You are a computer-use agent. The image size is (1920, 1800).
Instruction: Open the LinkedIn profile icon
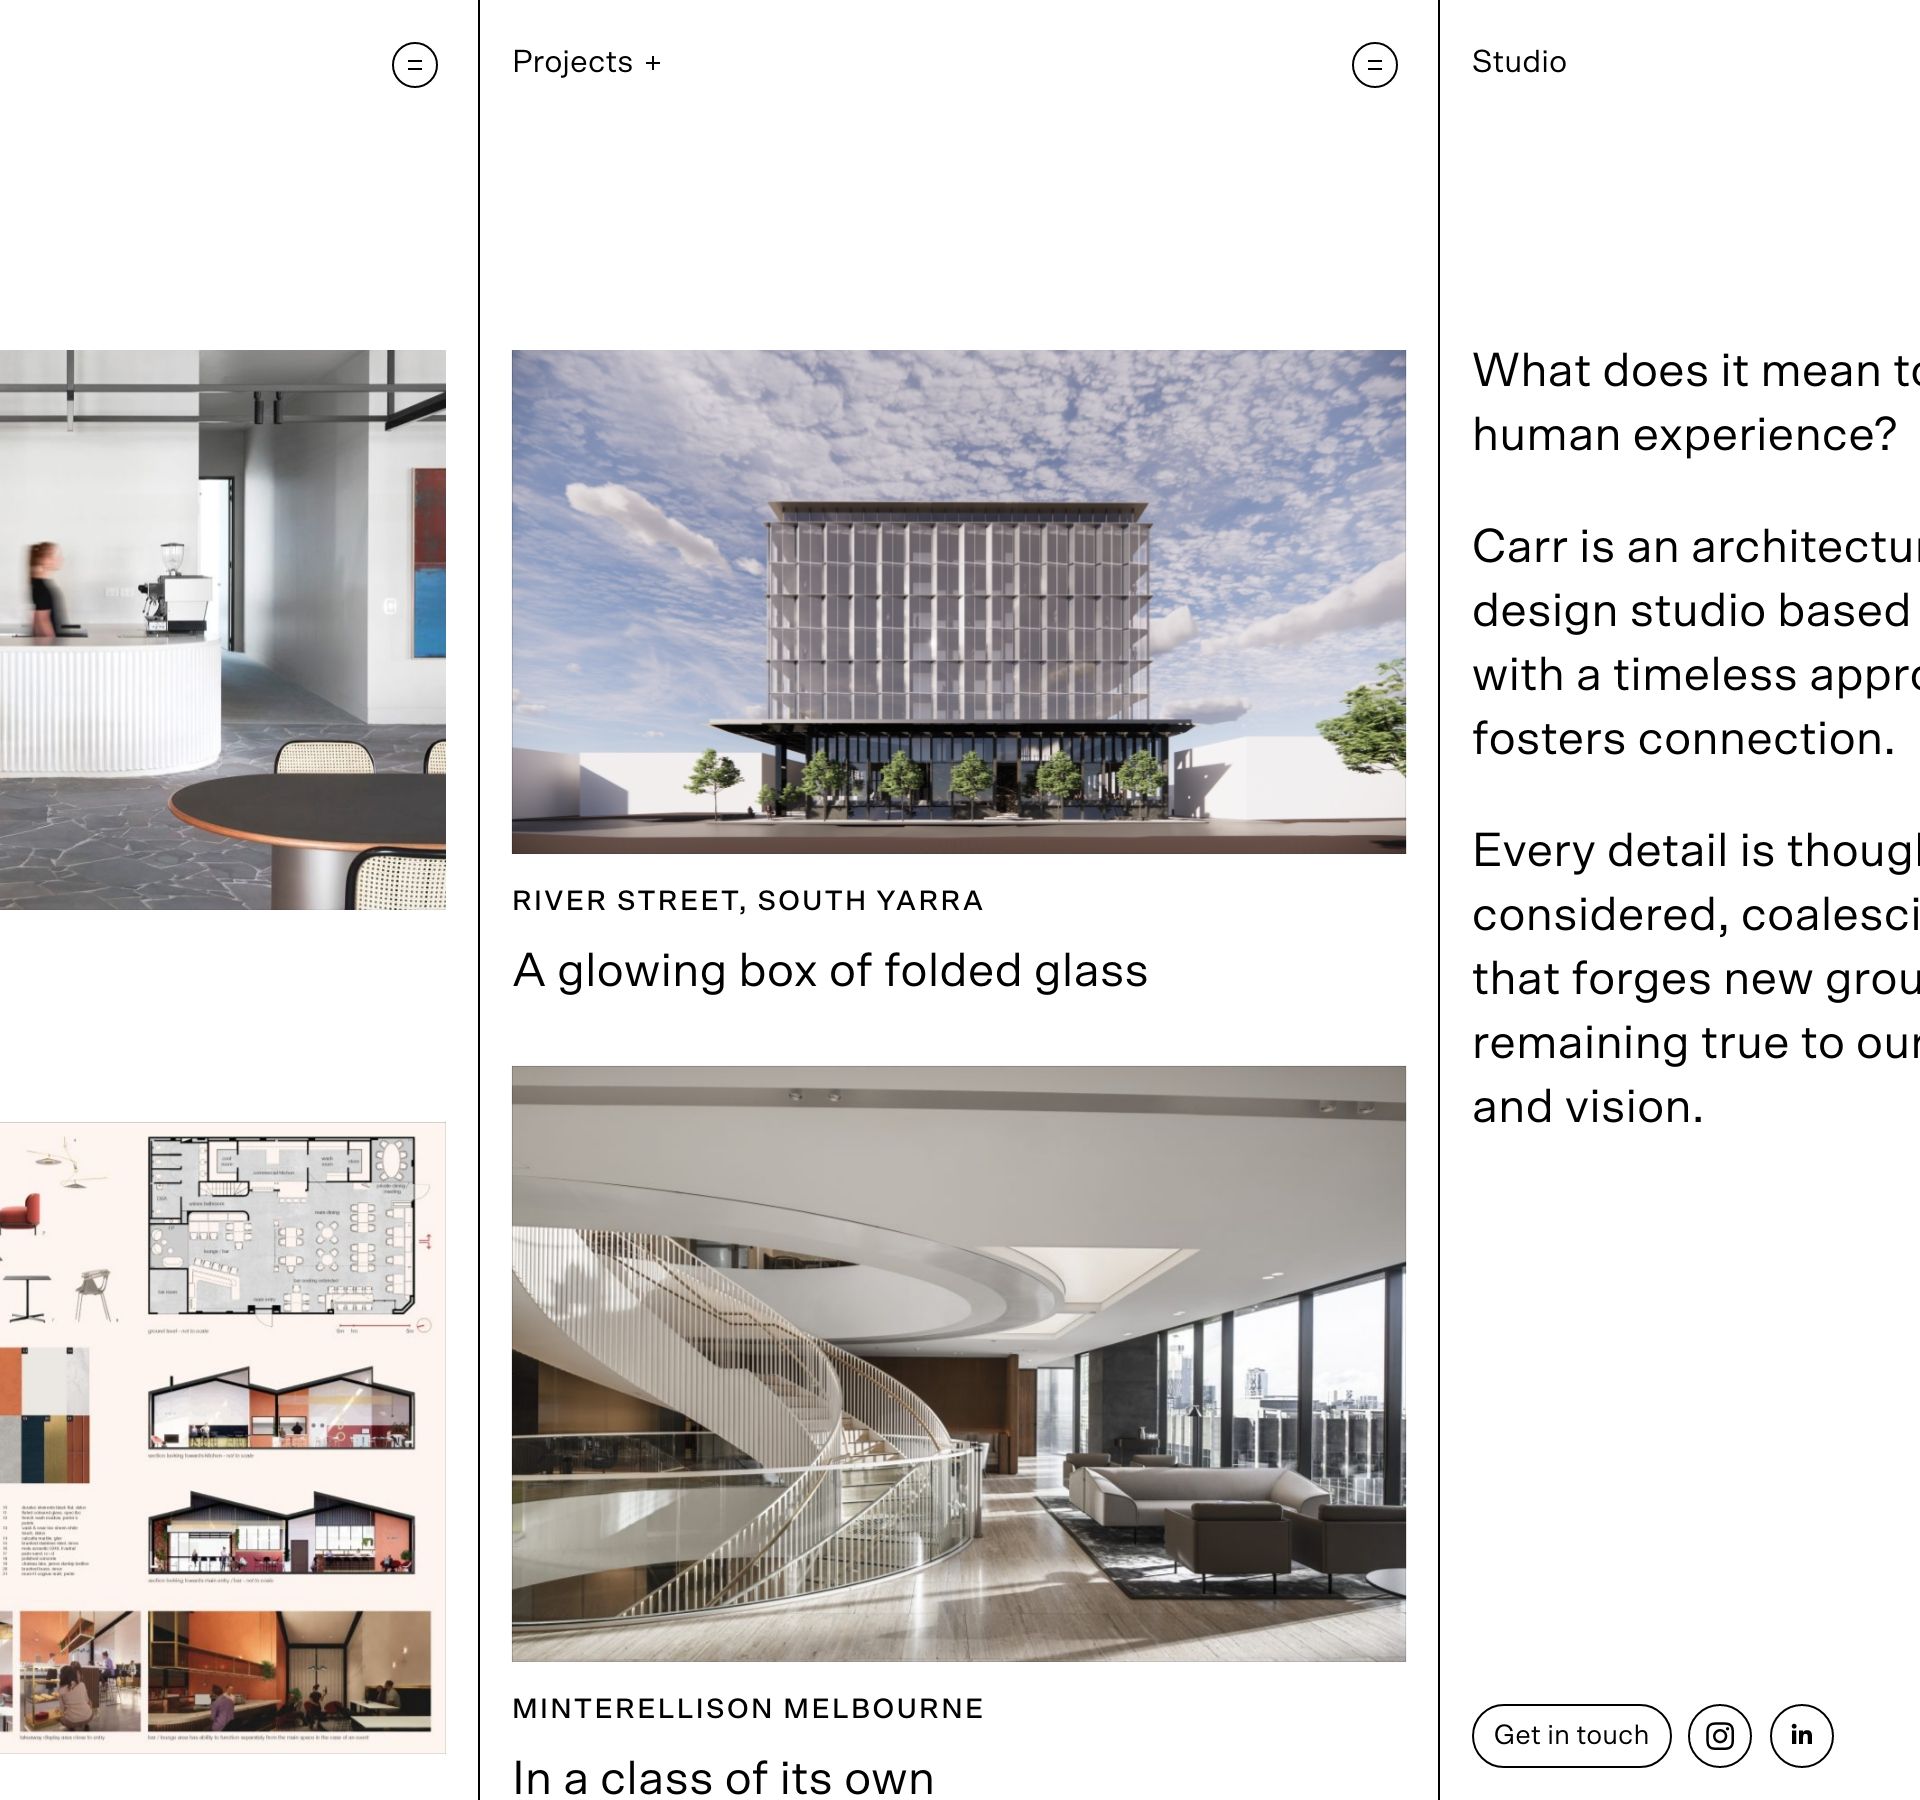pyautogui.click(x=1801, y=1735)
